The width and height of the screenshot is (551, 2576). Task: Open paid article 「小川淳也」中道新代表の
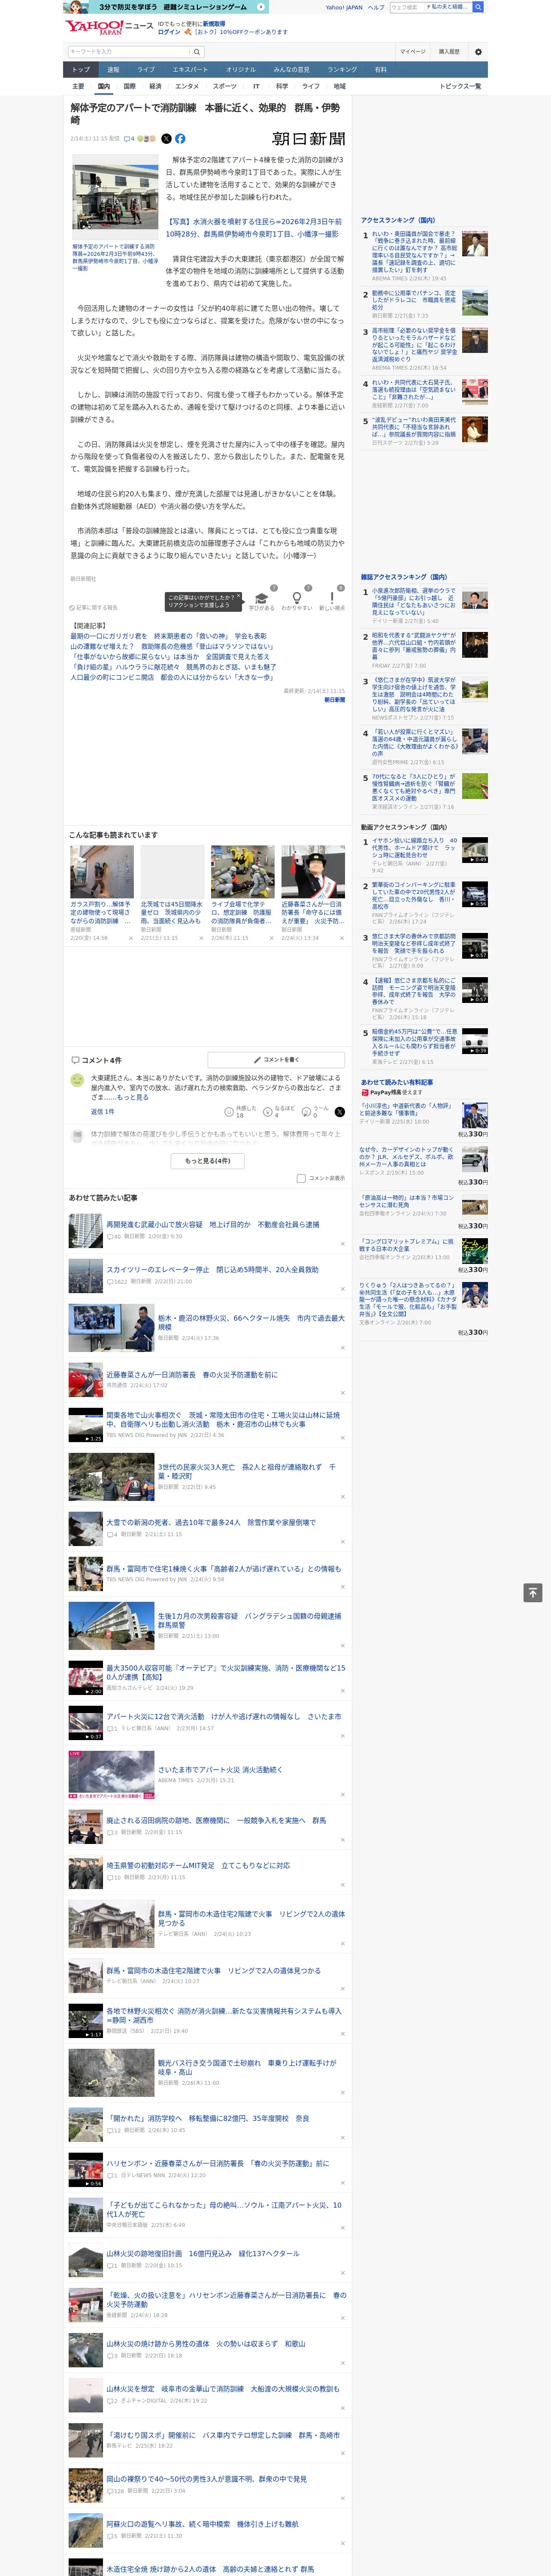406,1110
